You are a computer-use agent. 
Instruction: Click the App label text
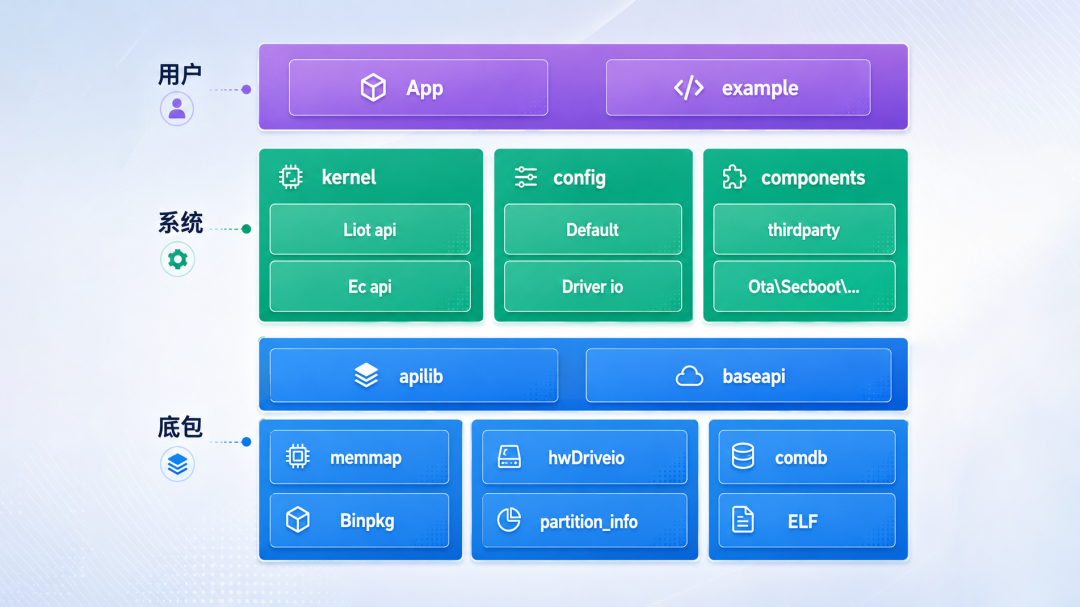[x=424, y=88]
